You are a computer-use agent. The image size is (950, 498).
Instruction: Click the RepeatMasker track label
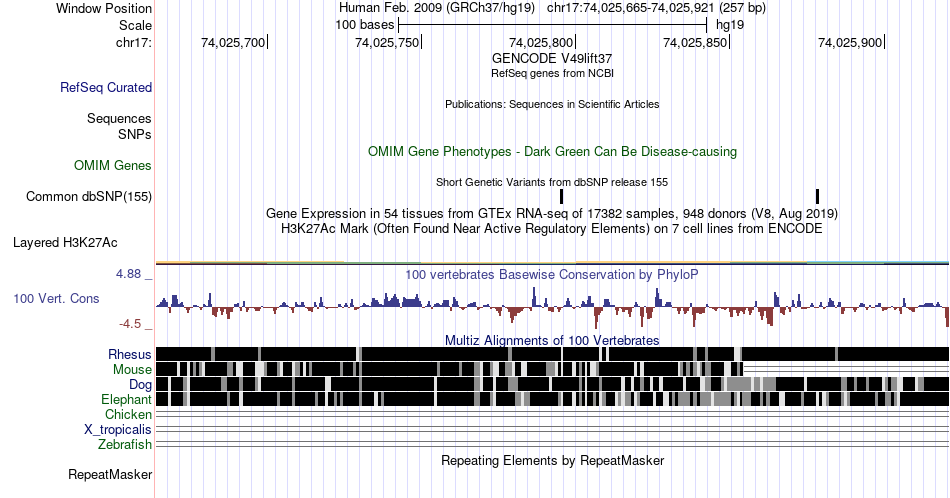[x=110, y=474]
